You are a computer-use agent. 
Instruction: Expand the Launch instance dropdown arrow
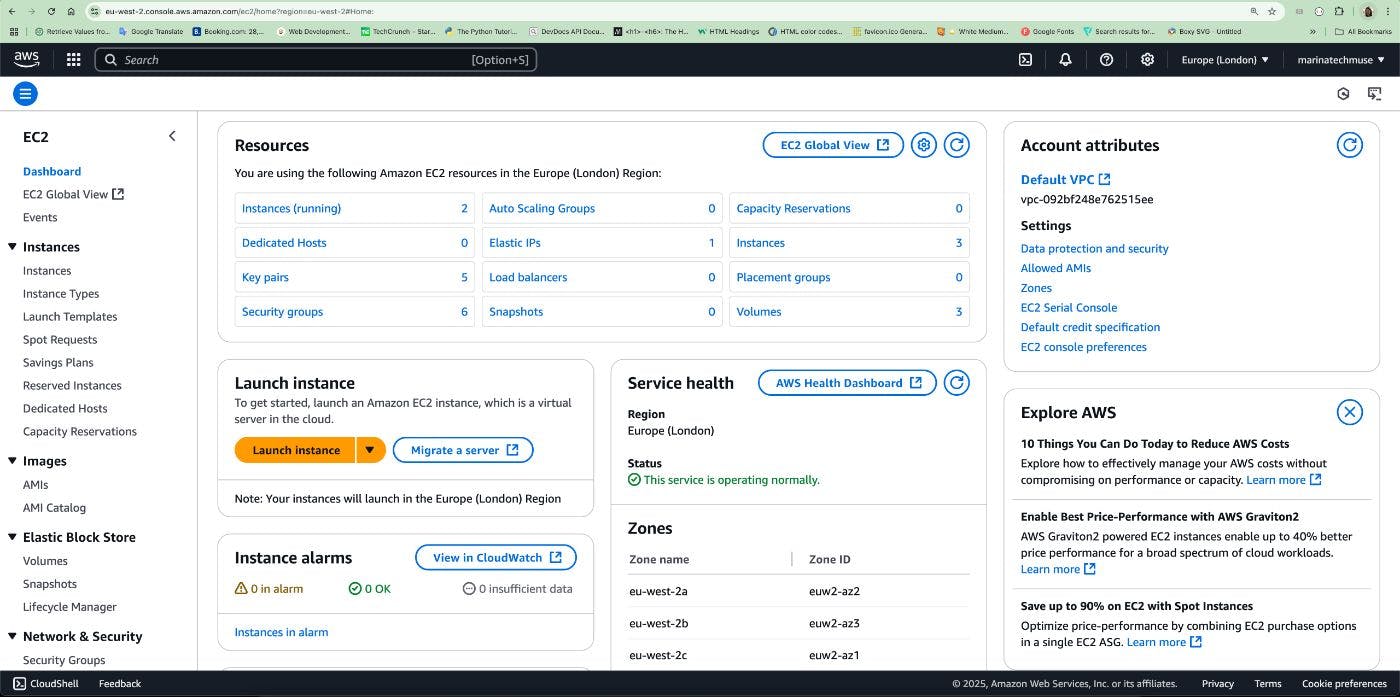pyautogui.click(x=370, y=450)
